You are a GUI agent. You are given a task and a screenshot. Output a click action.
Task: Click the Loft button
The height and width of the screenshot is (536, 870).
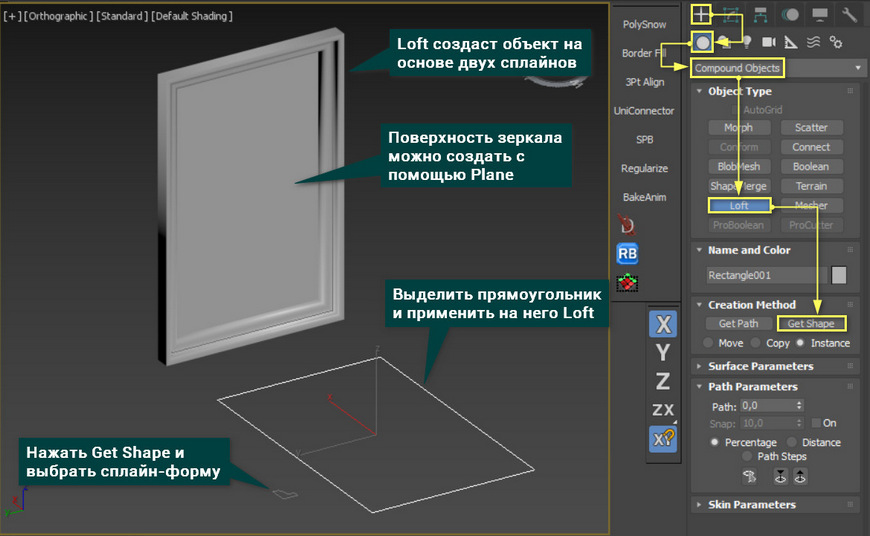pos(739,205)
